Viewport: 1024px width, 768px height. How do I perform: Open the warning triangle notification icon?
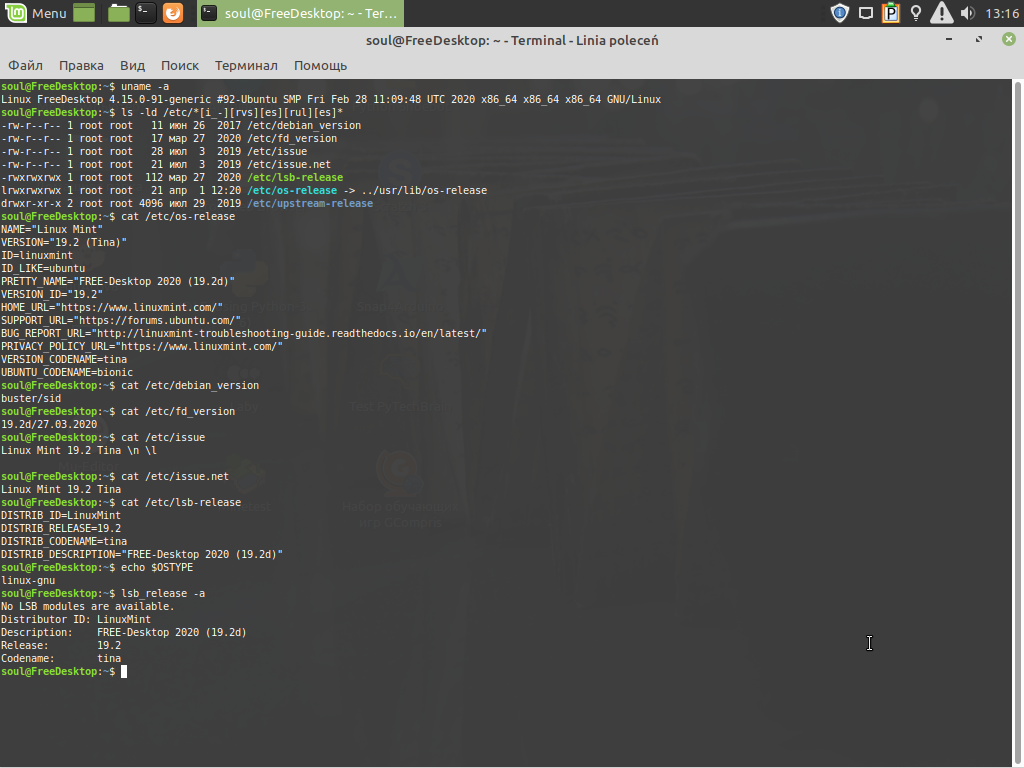tap(941, 13)
